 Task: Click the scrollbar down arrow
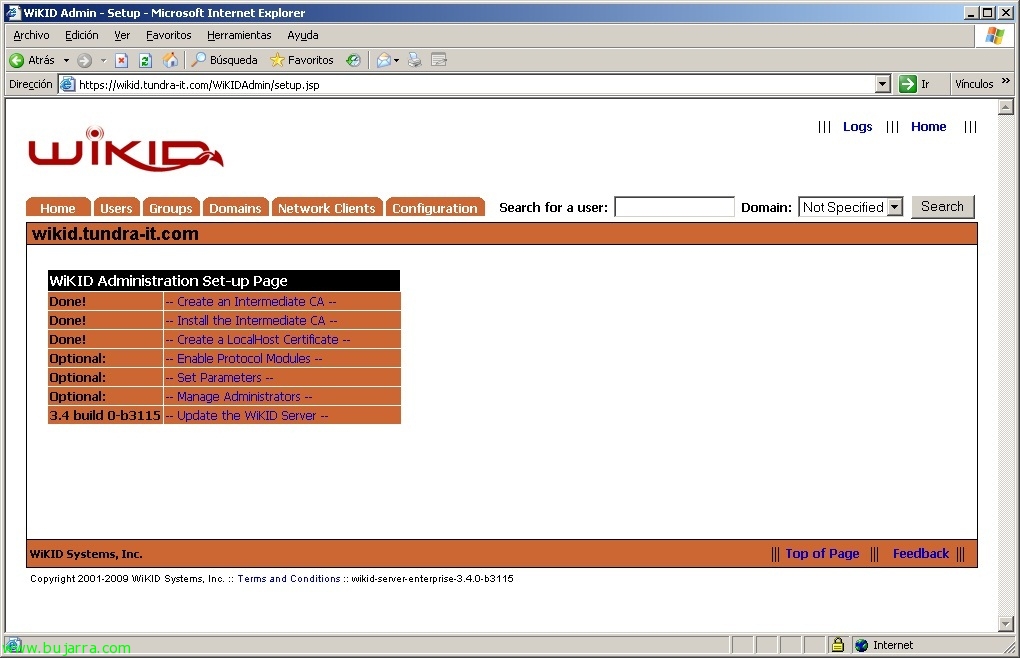(1006, 624)
